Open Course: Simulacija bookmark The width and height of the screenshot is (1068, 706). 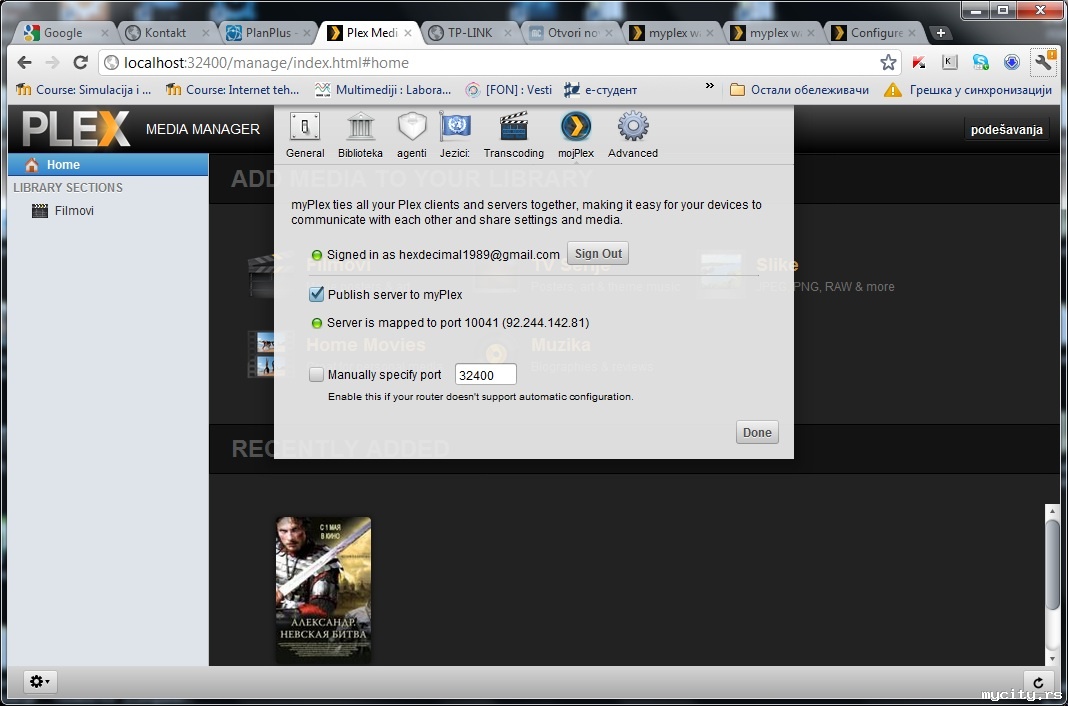pos(83,90)
